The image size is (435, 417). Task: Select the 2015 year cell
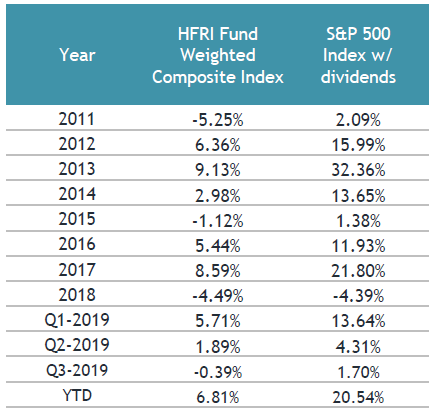77,219
